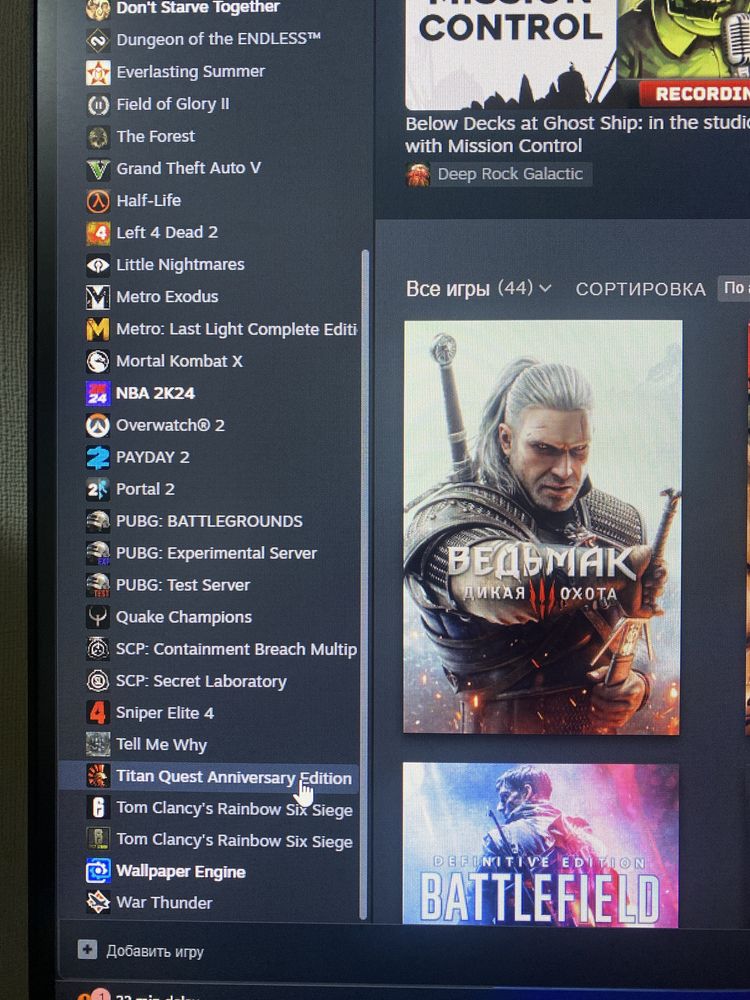This screenshot has width=750, height=1000.
Task: Click the Left 4 Dead 2 icon
Action: 98,233
